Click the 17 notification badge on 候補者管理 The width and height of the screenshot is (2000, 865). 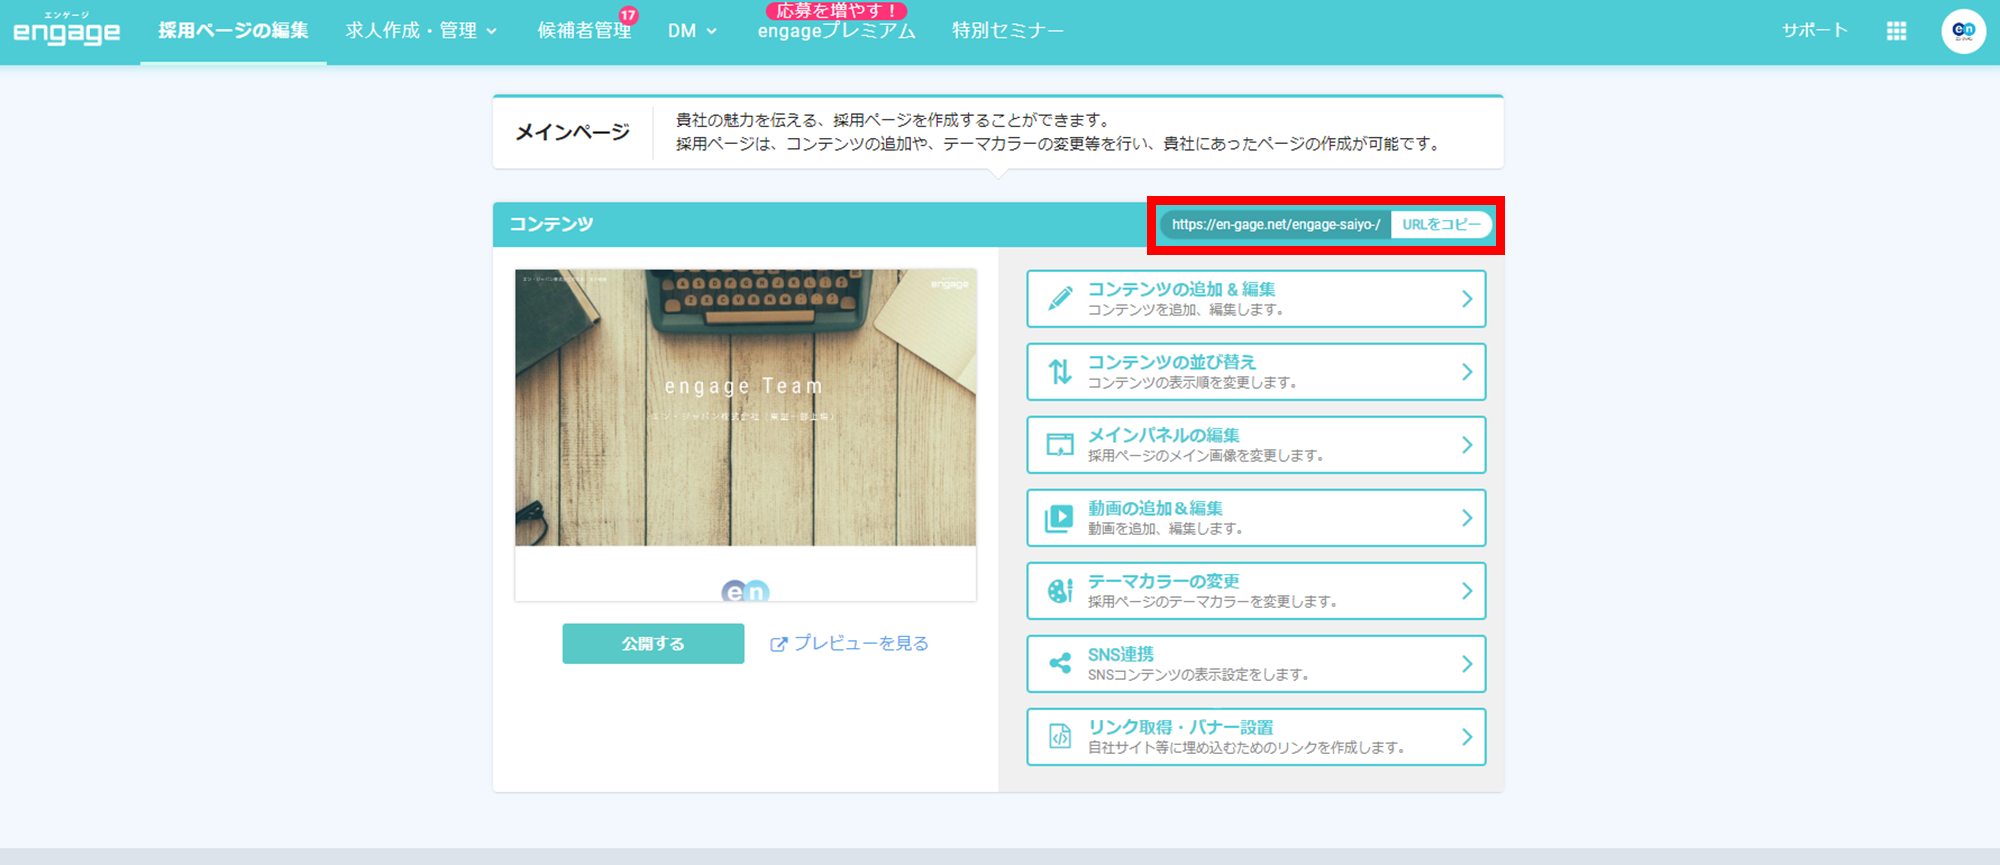pyautogui.click(x=628, y=15)
